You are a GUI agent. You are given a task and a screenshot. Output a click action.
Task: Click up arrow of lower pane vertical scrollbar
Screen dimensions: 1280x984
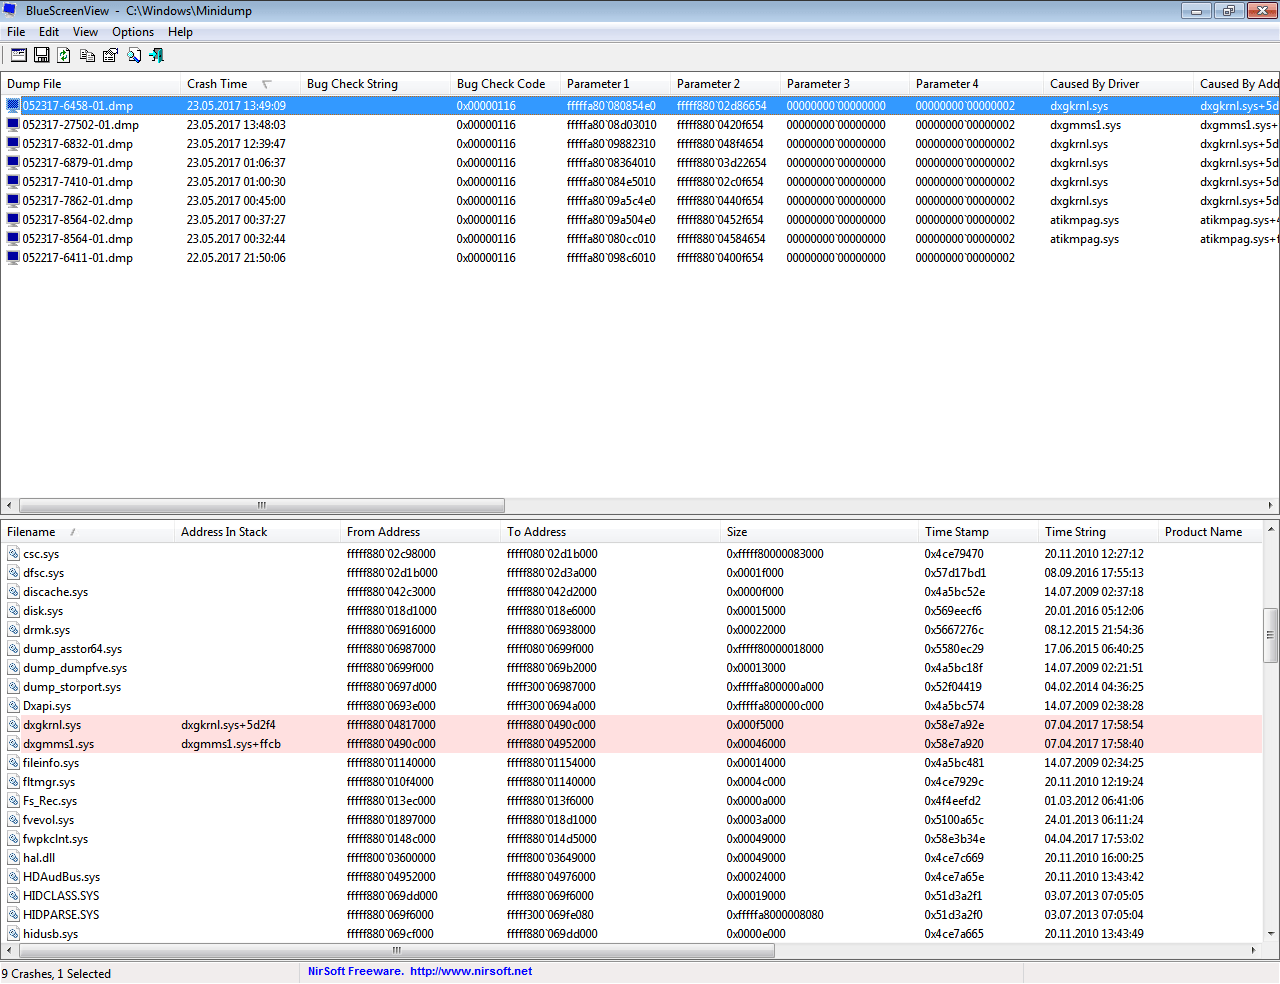click(x=1271, y=529)
